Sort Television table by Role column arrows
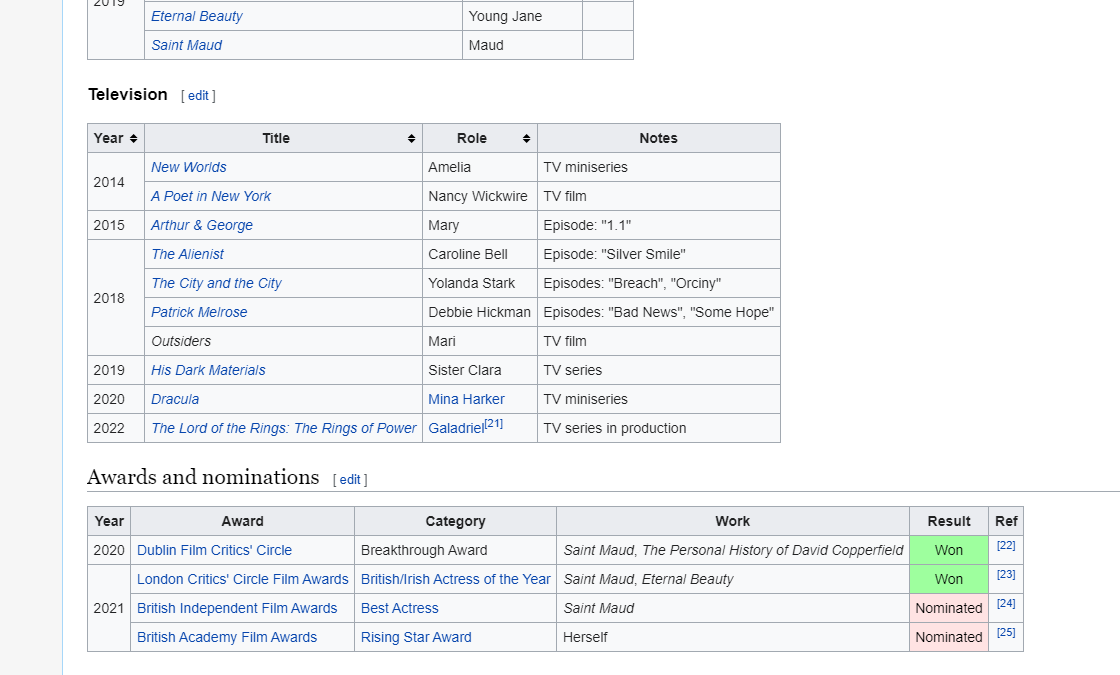 click(526, 138)
